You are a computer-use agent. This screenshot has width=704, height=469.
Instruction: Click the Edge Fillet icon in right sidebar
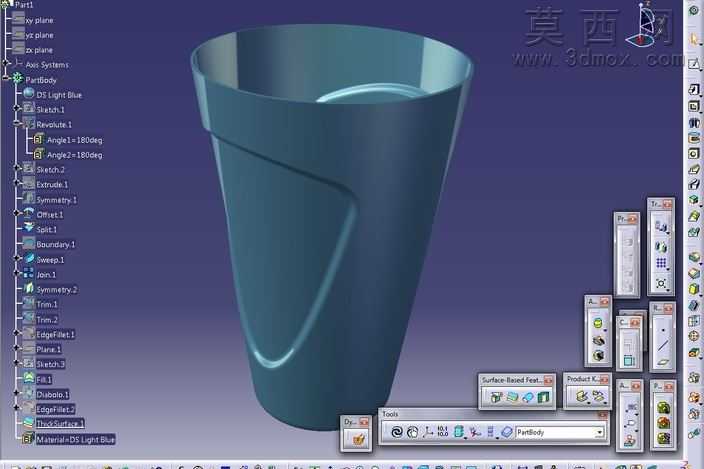694,258
